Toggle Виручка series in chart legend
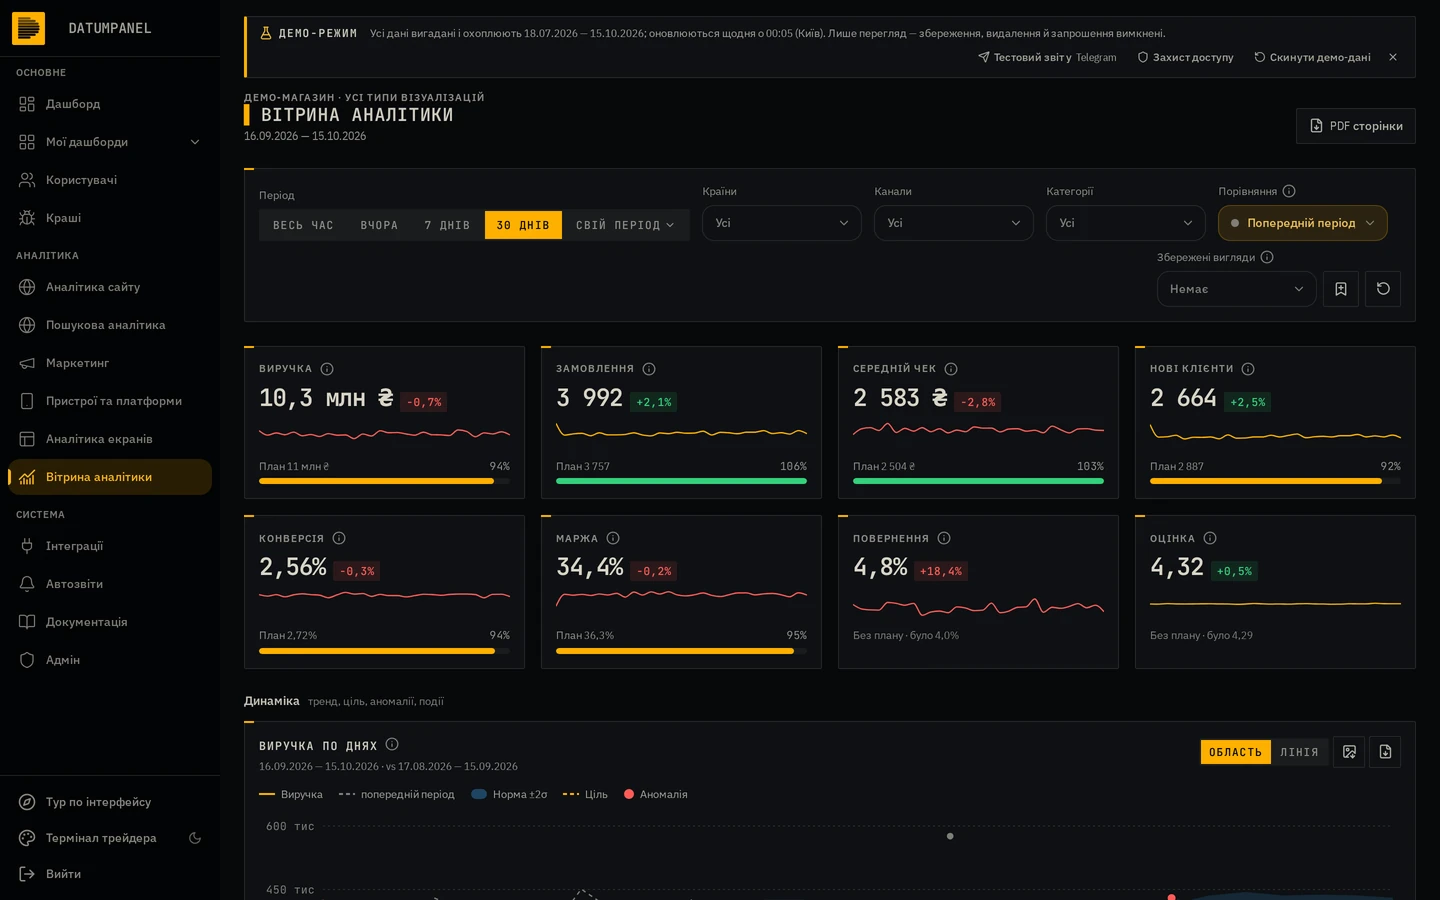Viewport: 1440px width, 900px height. coord(291,794)
